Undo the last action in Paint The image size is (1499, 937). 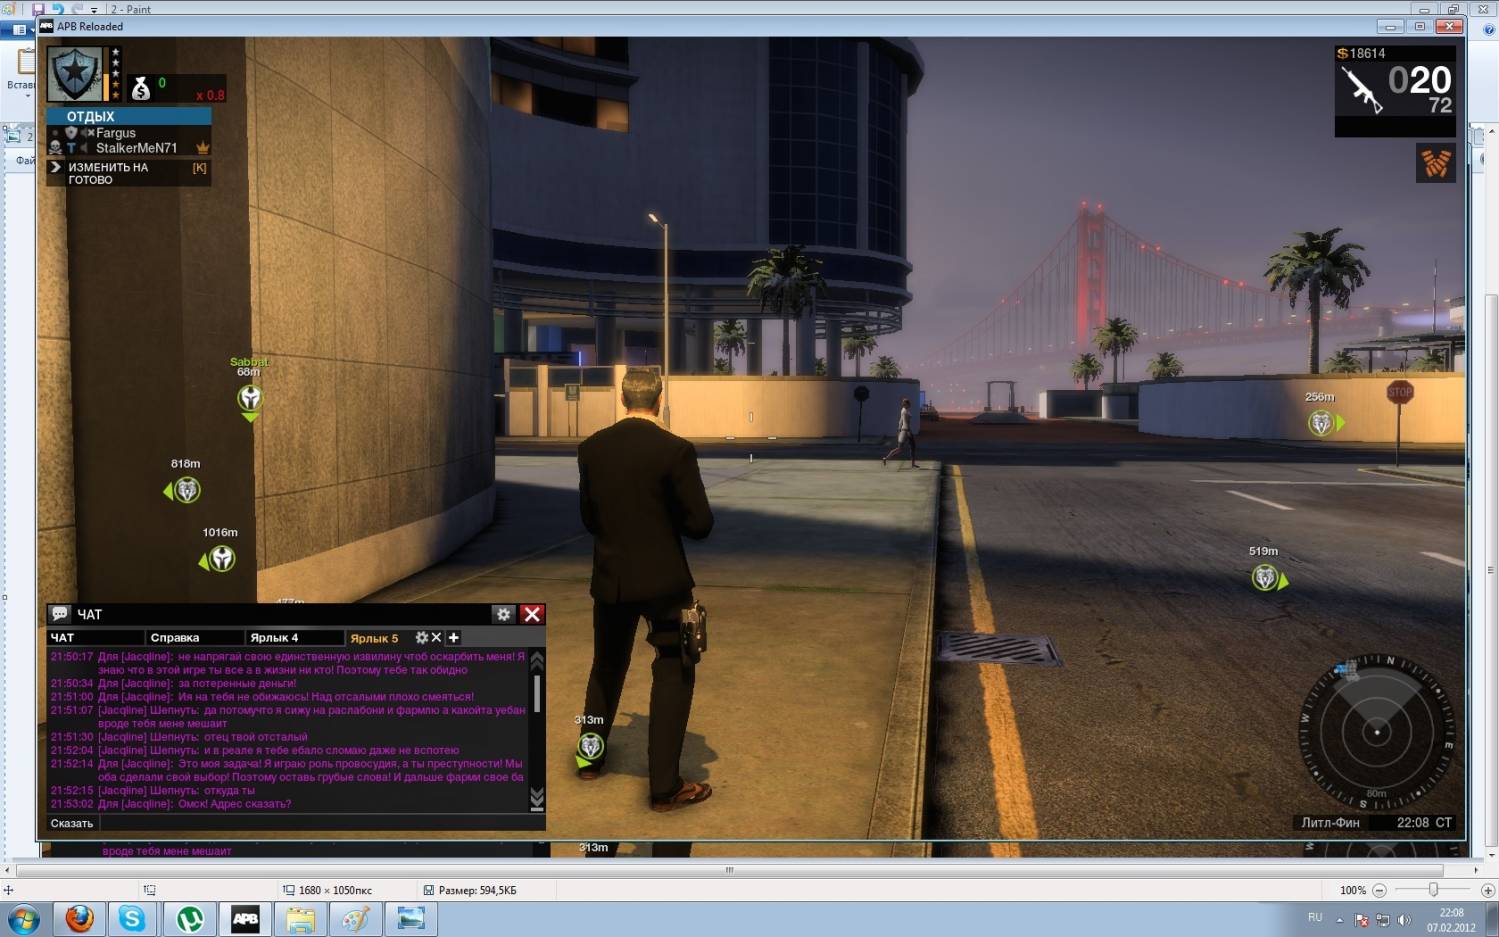point(57,9)
